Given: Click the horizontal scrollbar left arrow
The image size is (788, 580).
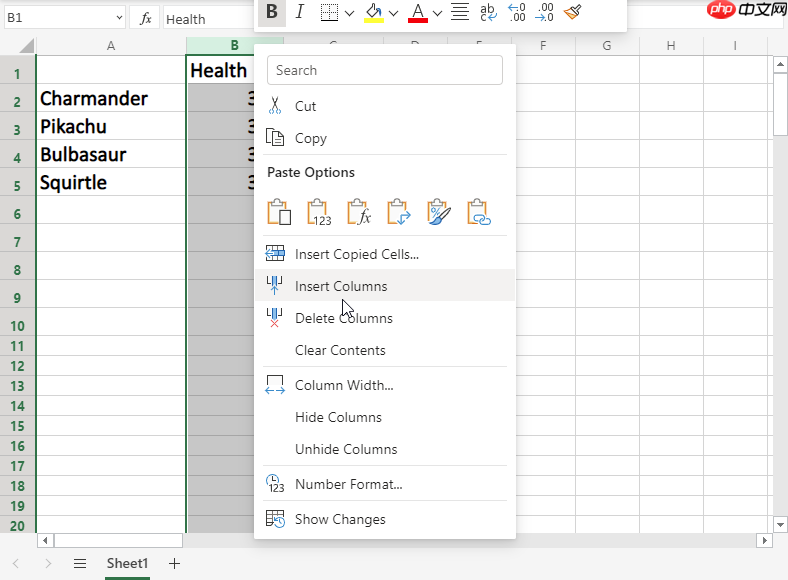Looking at the screenshot, I should coord(45,540).
